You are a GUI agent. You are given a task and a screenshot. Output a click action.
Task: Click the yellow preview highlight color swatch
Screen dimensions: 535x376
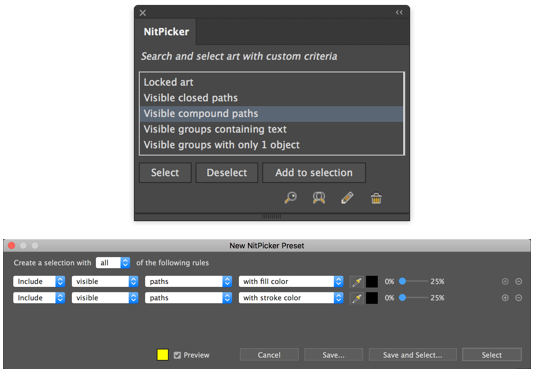pyautogui.click(x=162, y=355)
